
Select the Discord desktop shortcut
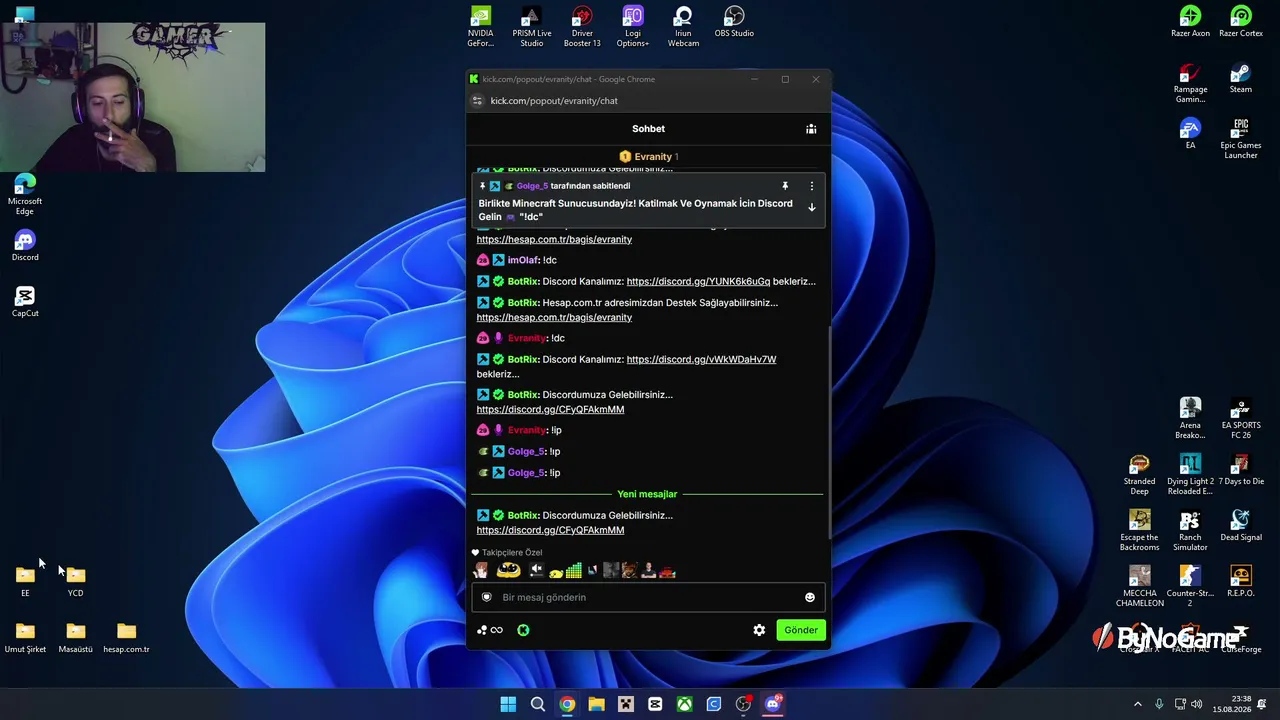pos(25,246)
